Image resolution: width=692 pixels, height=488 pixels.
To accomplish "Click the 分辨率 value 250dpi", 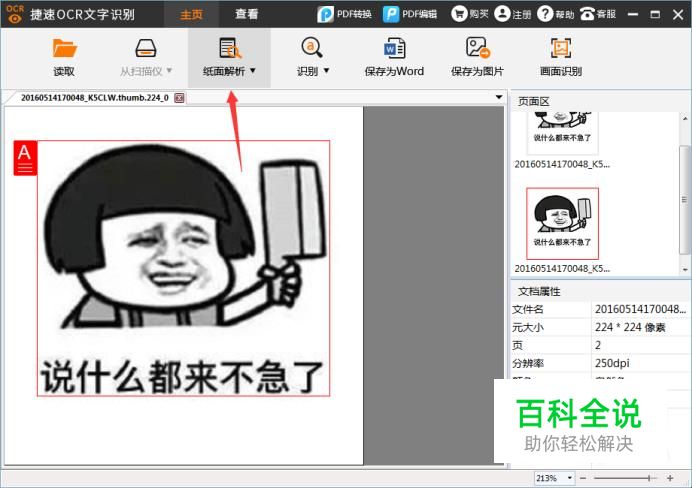I will [612, 363].
